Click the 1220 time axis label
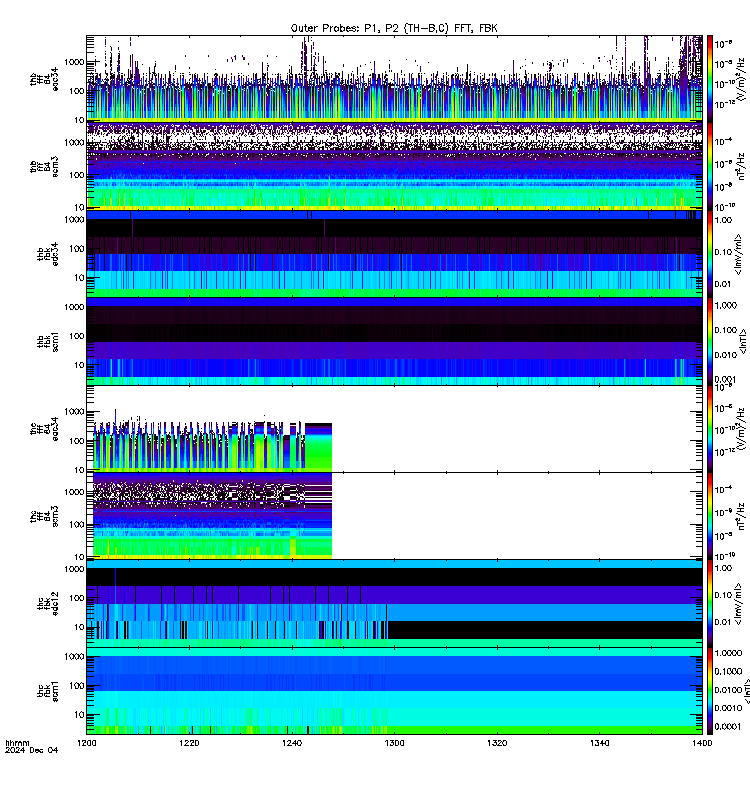 click(189, 743)
